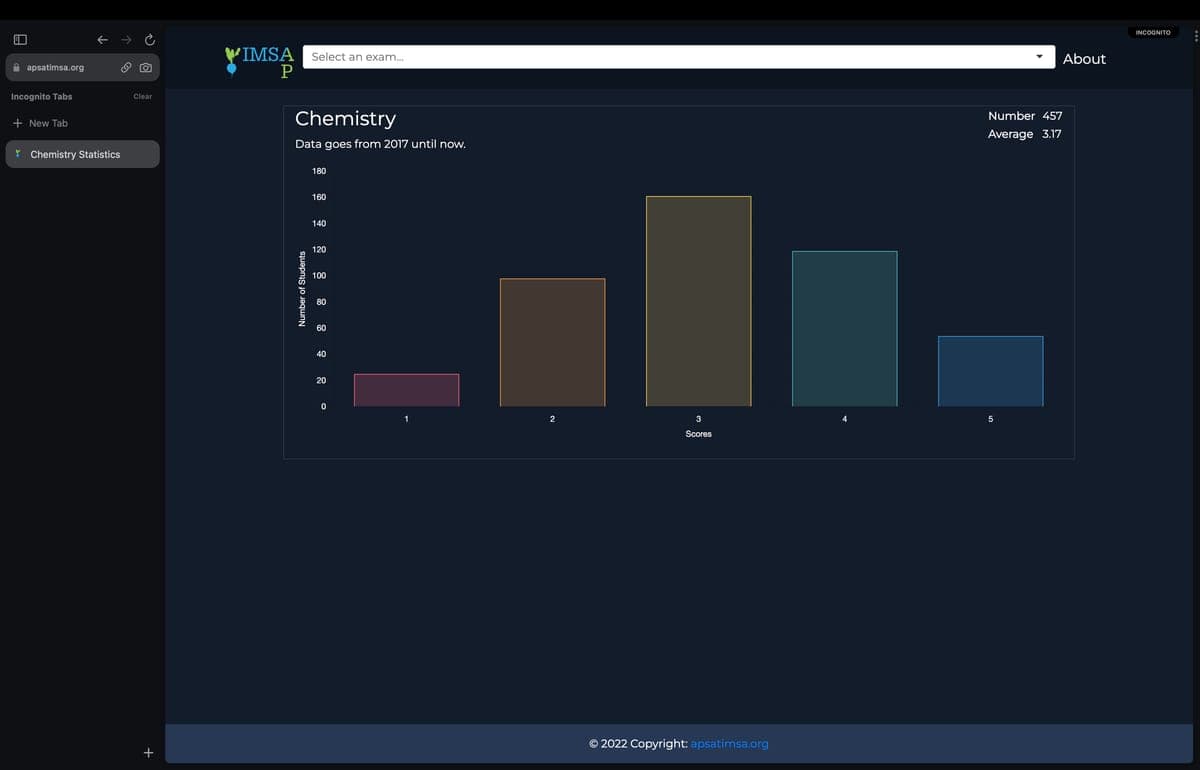Take a screenshot with camera icon

click(x=146, y=68)
